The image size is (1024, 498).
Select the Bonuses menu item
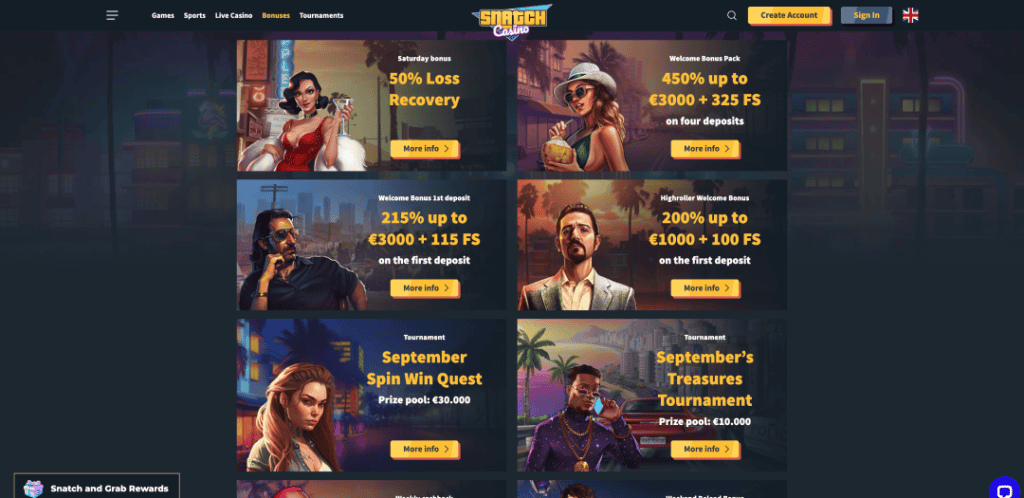[276, 15]
